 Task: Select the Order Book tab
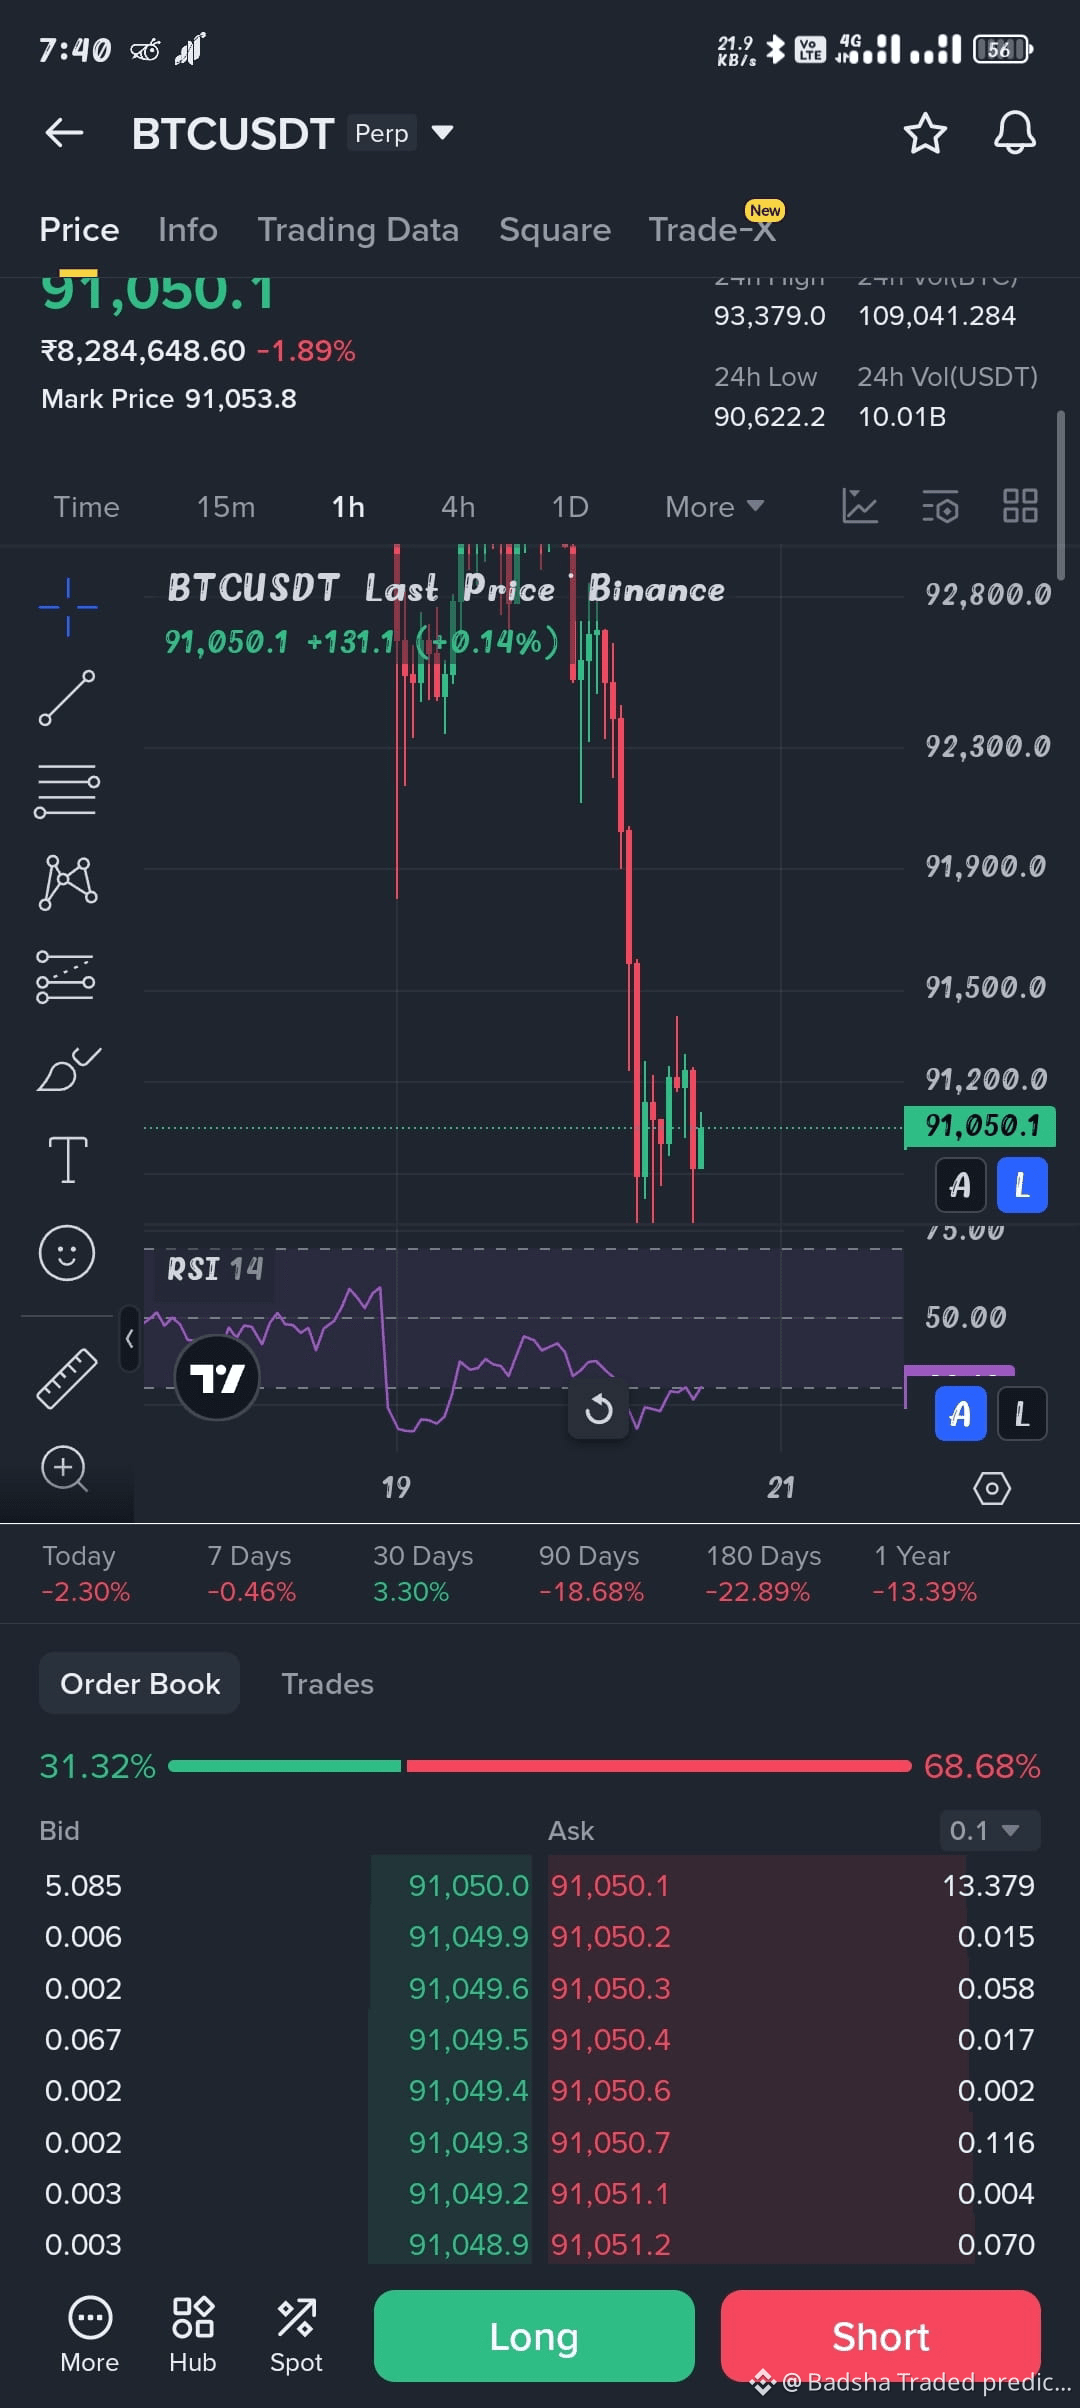140,1683
